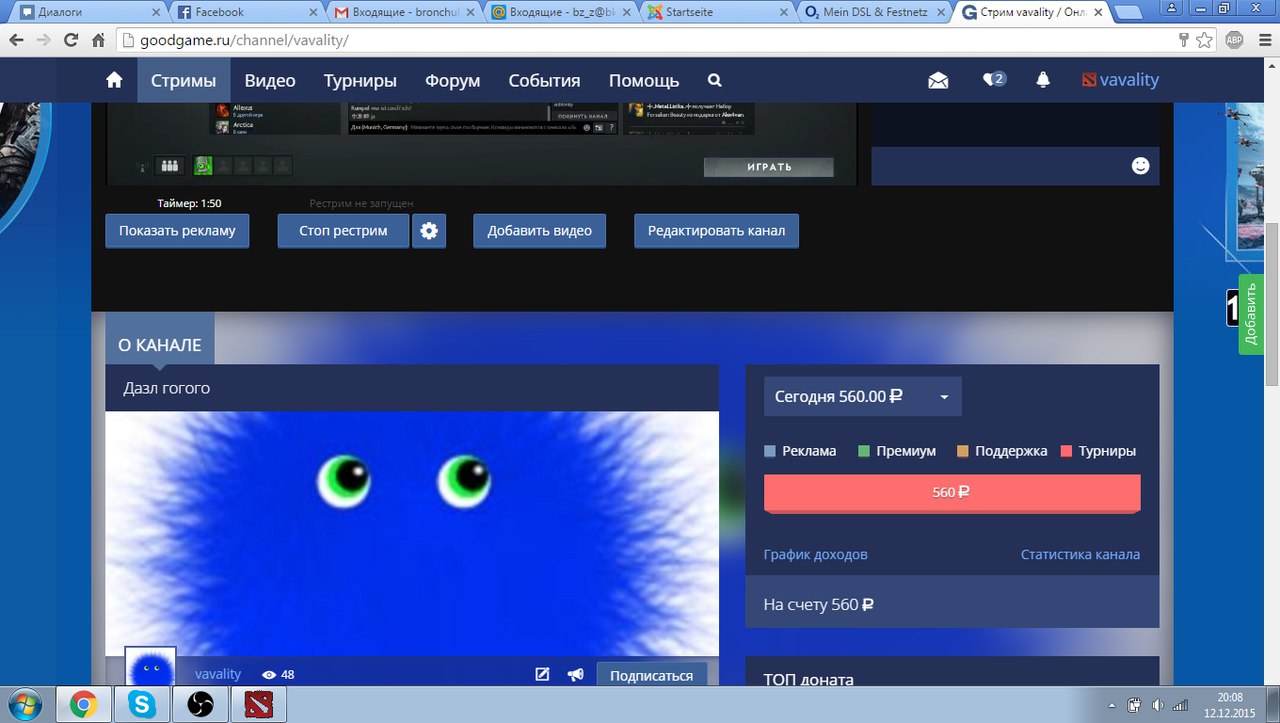Viewport: 1280px width, 723px height.
Task: Open the messages envelope icon
Action: pyautogui.click(x=938, y=80)
